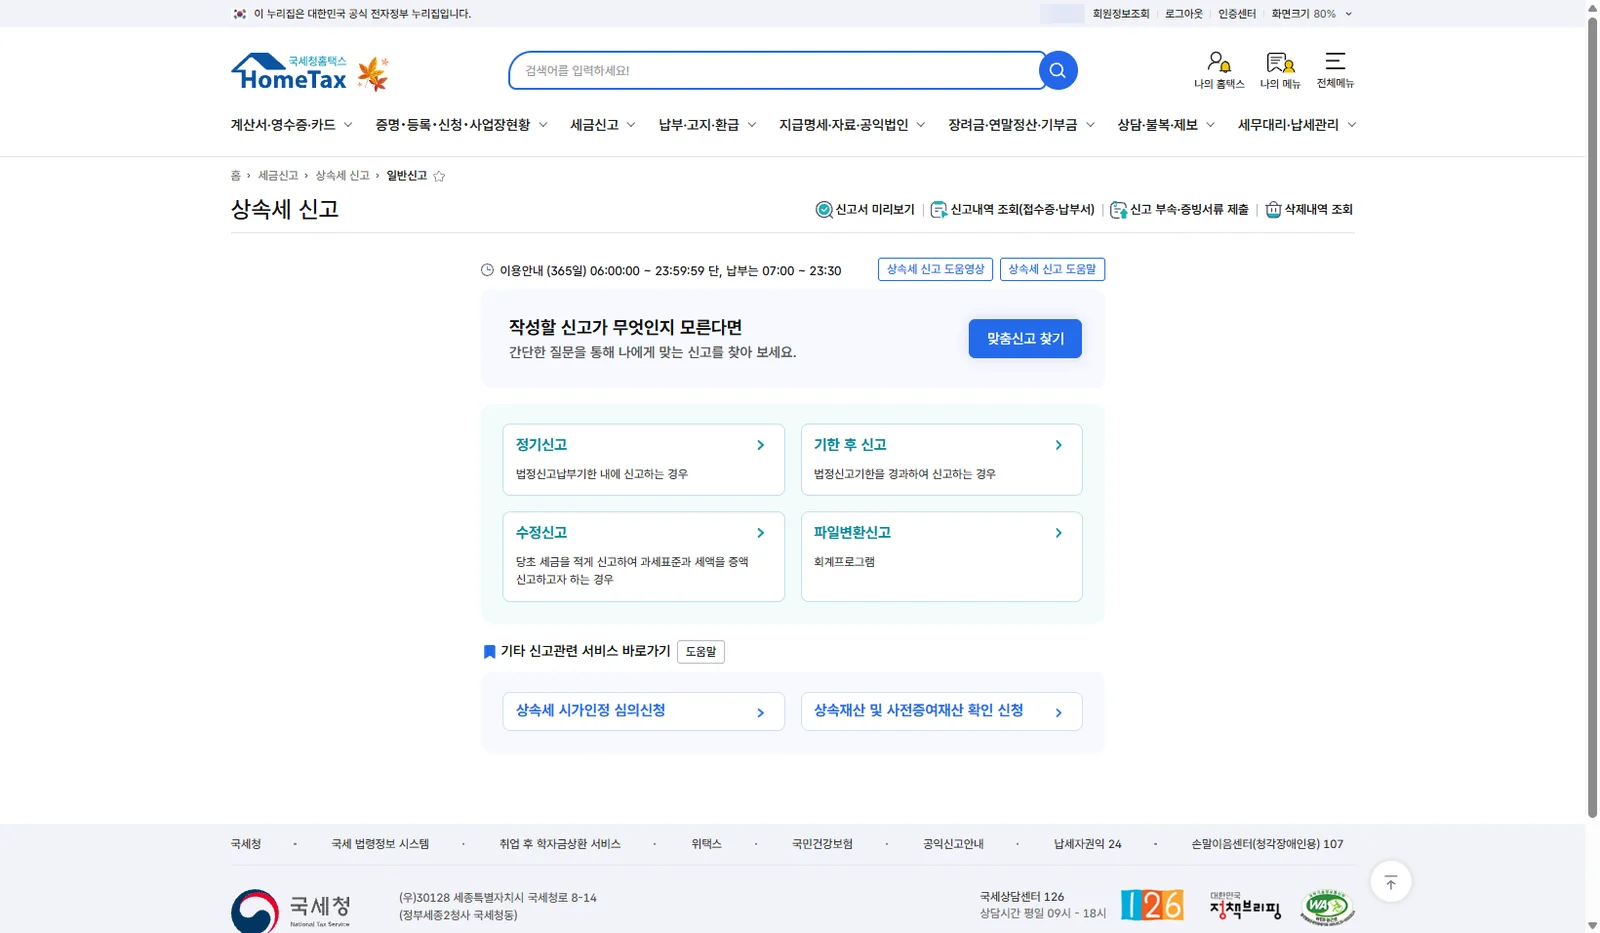1600x933 pixels.
Task: Click the 상속세 신고 도움영상 button
Action: [935, 269]
